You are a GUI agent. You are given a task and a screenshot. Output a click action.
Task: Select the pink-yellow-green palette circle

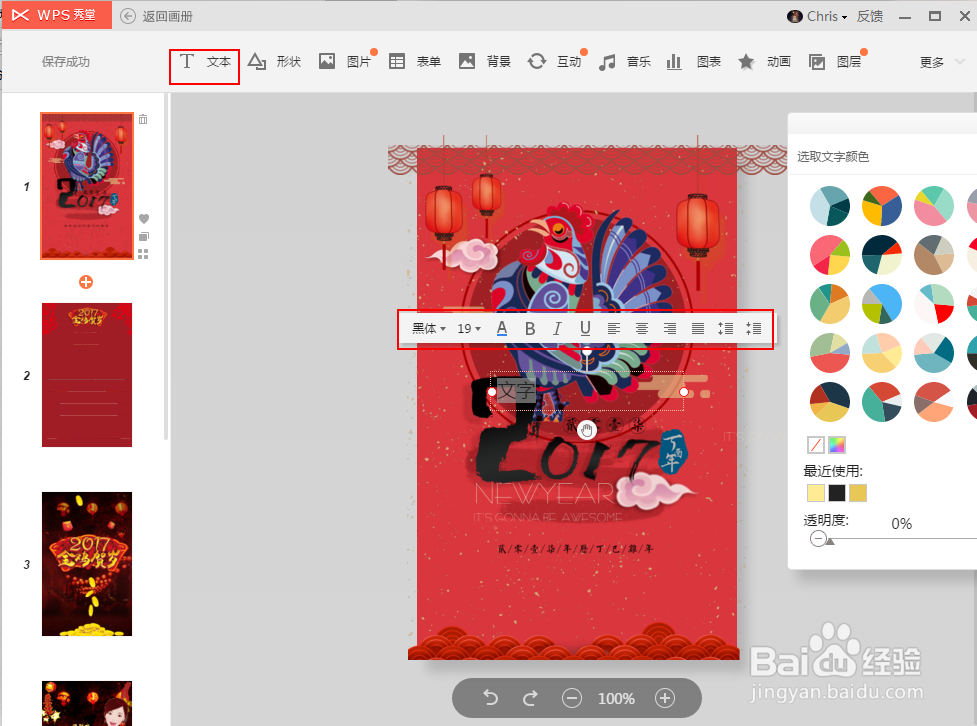pyautogui.click(x=830, y=255)
